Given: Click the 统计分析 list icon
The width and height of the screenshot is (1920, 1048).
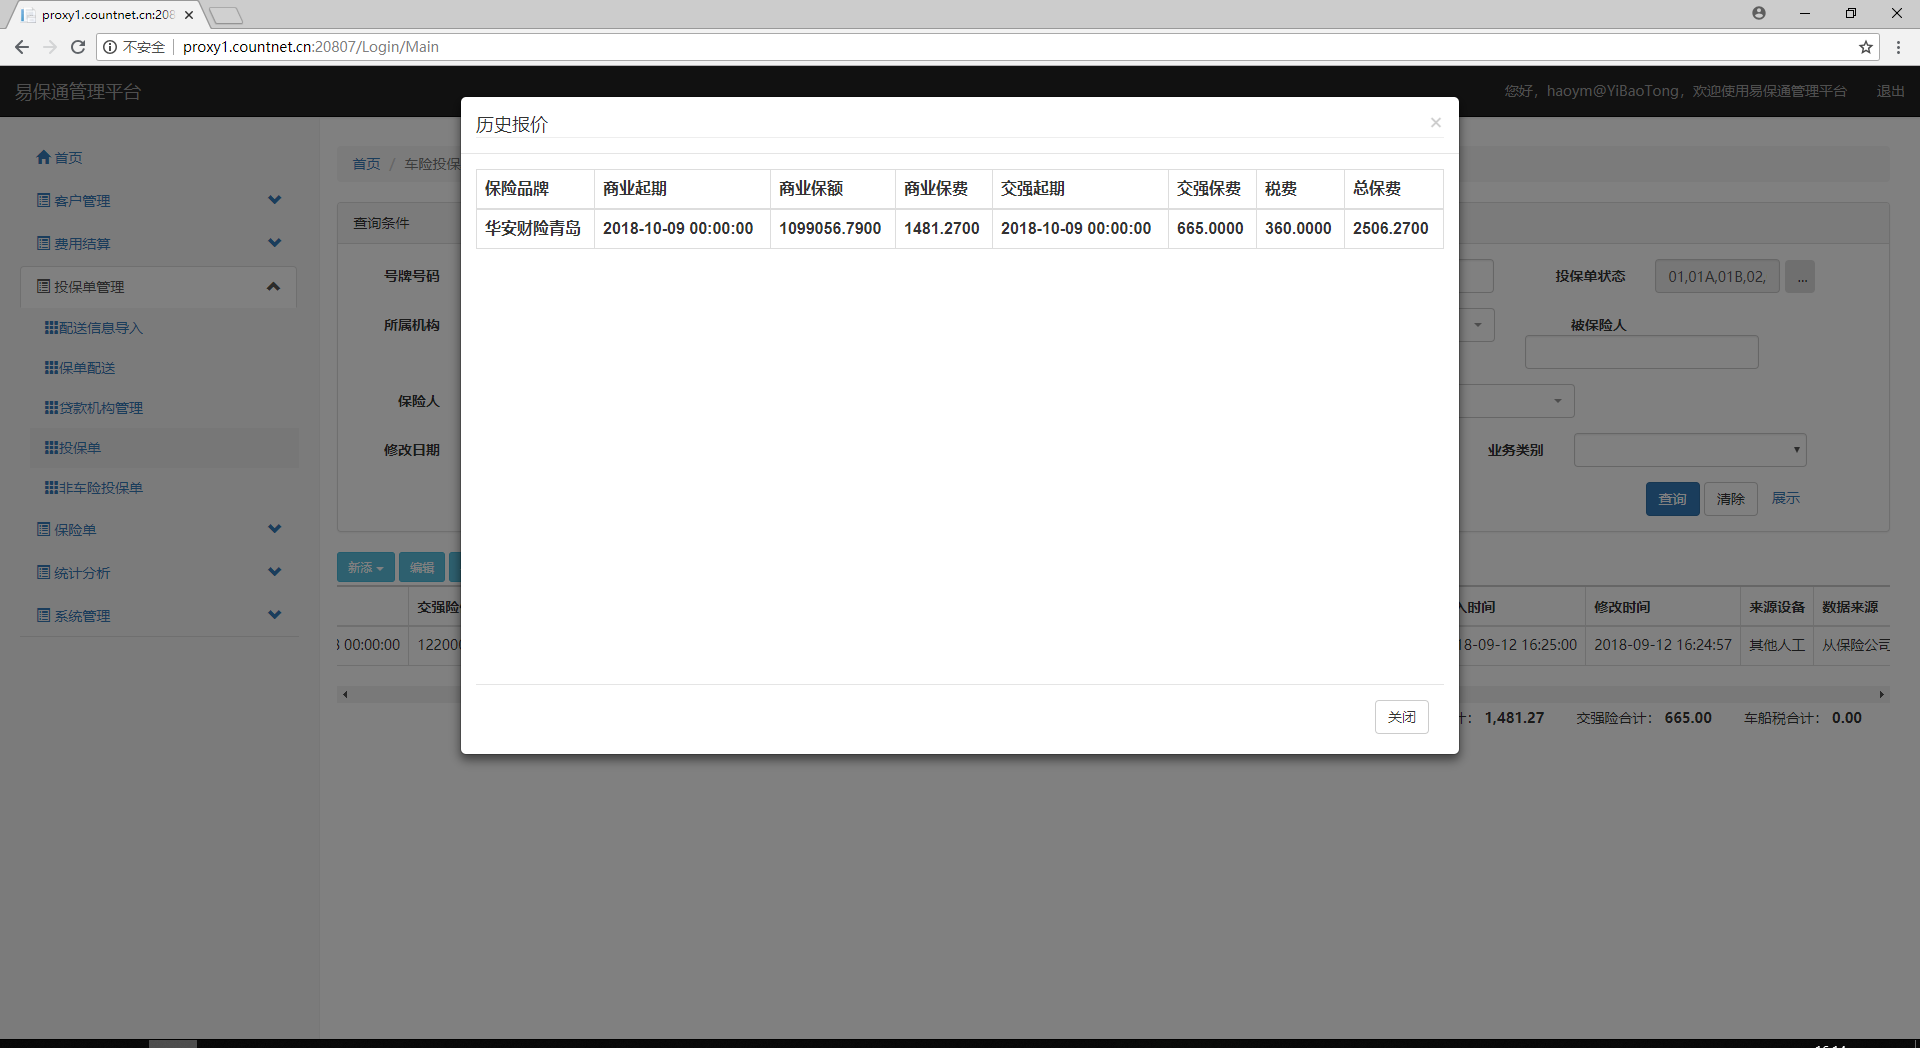Looking at the screenshot, I should tap(43, 572).
